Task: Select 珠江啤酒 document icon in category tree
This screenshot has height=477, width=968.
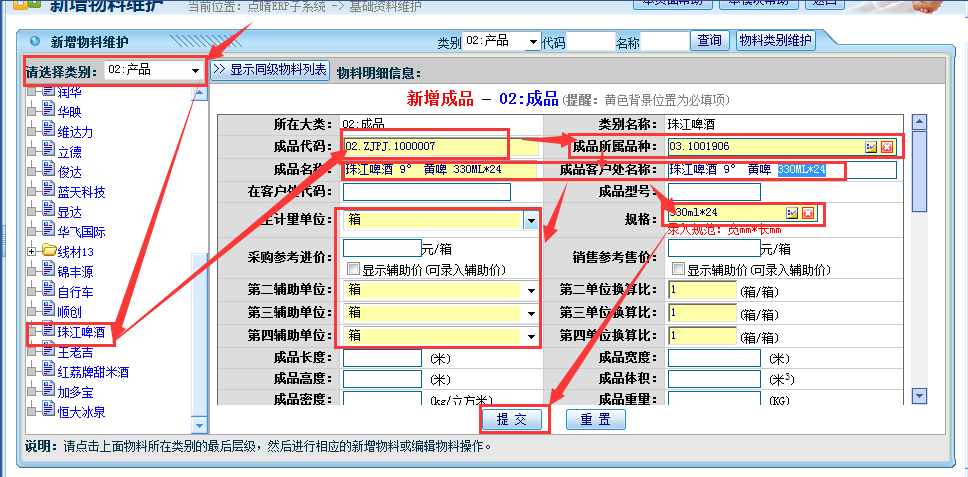Action: click(x=47, y=331)
